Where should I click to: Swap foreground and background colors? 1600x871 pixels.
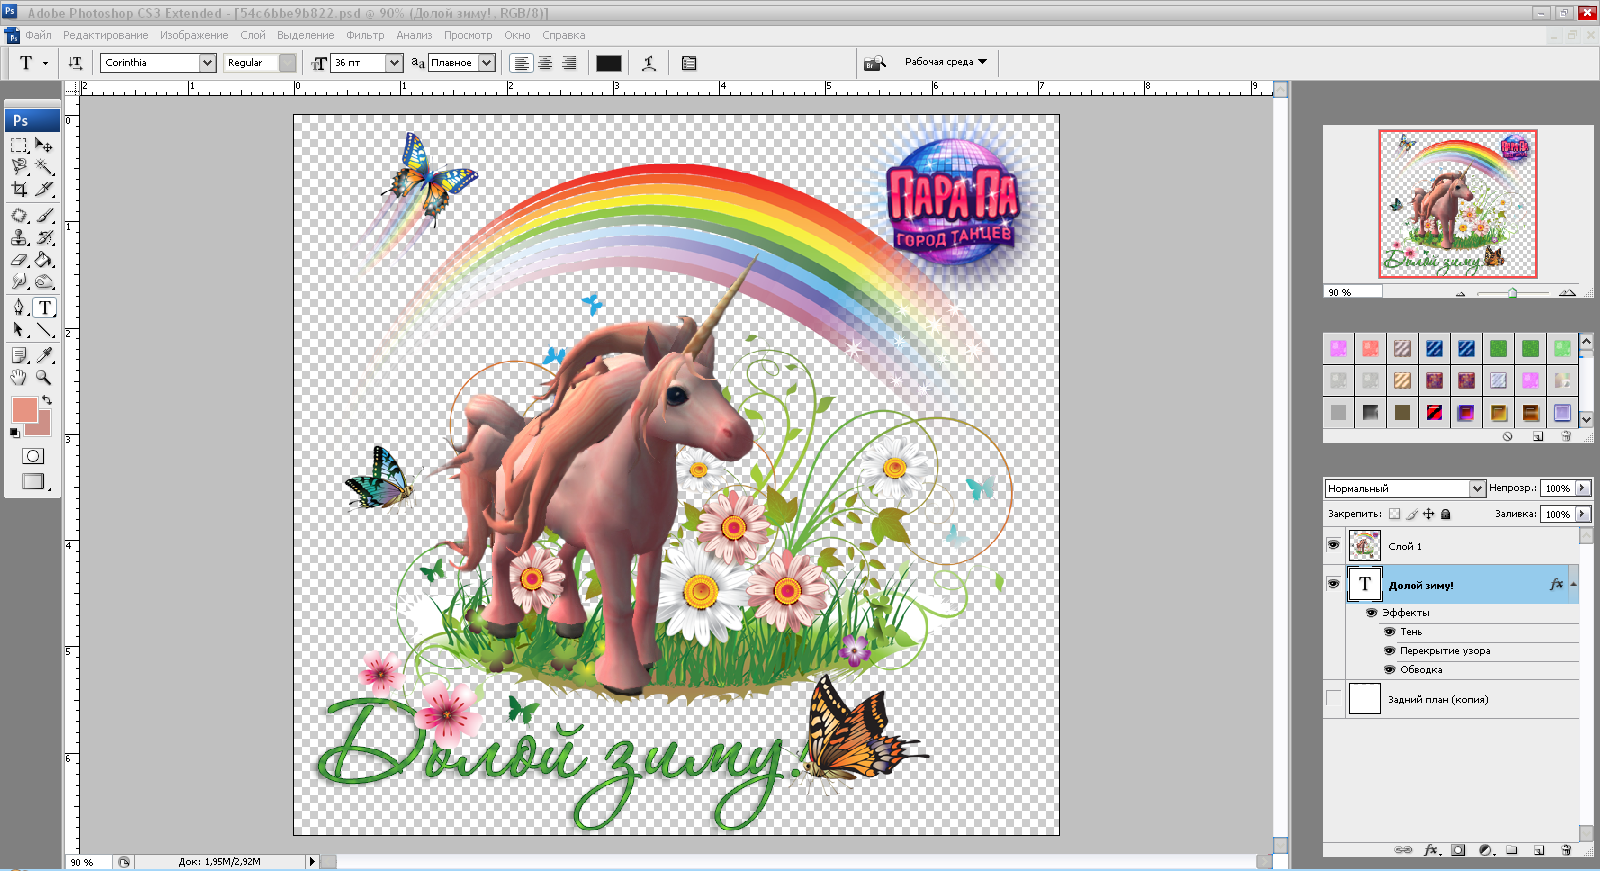[47, 400]
